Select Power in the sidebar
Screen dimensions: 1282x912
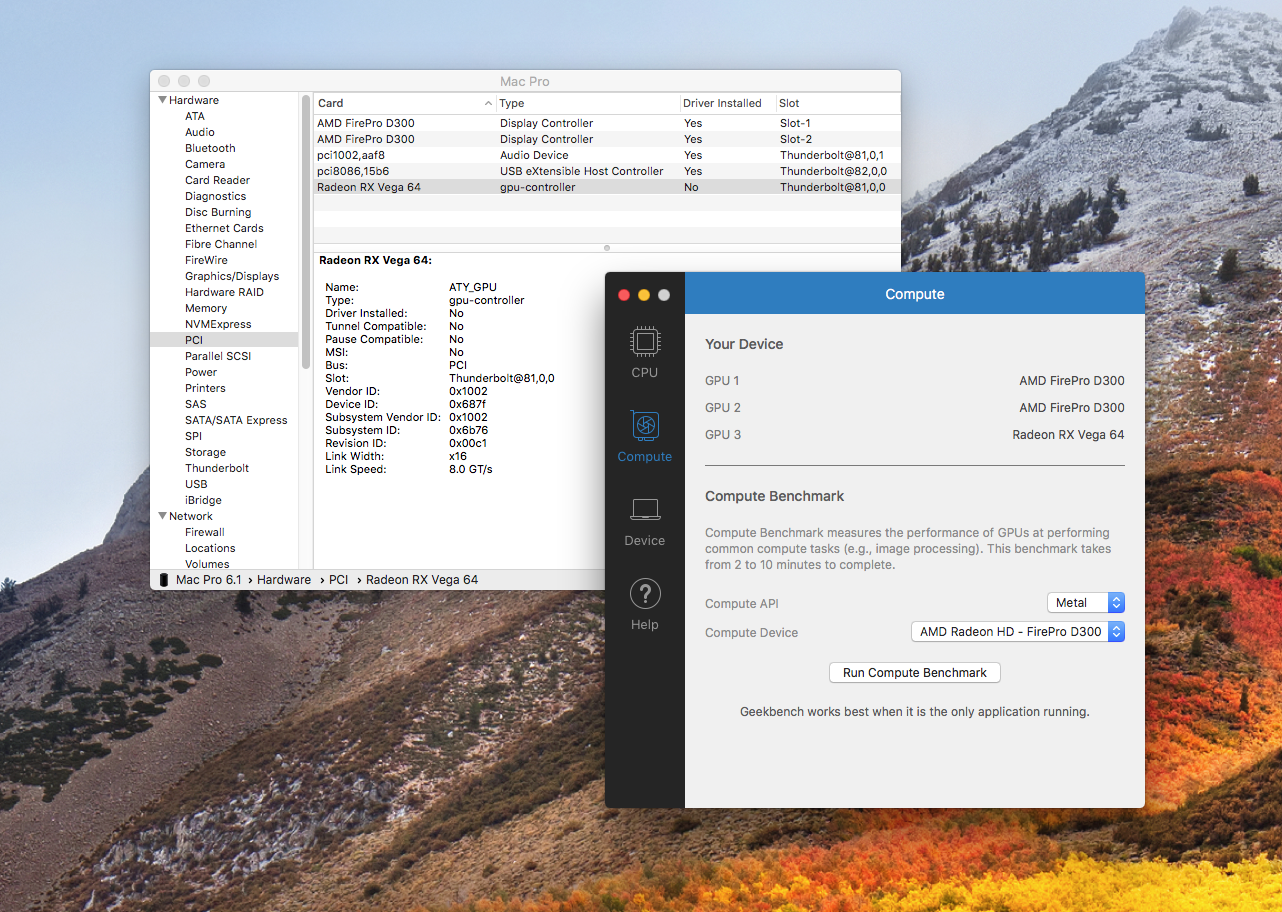[201, 372]
